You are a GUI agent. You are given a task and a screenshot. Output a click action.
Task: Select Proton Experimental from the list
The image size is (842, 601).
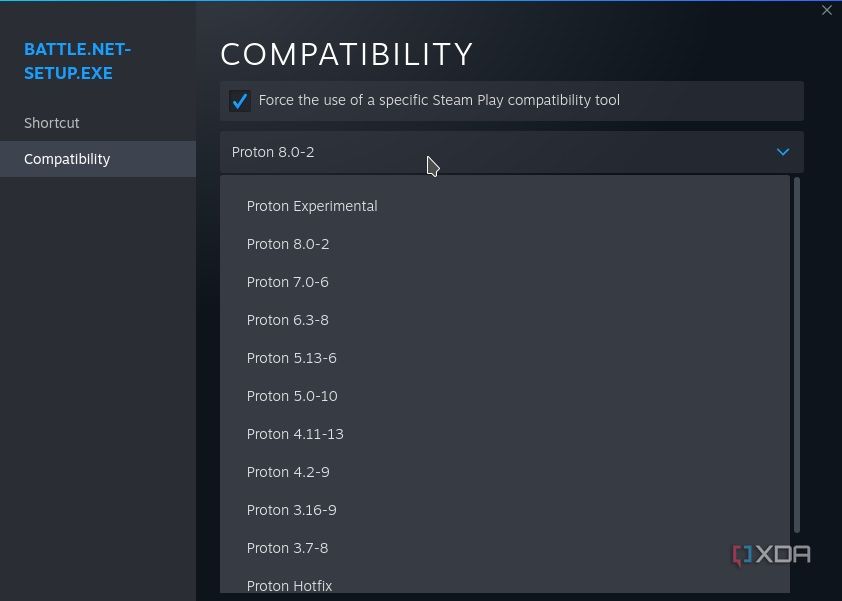(x=312, y=206)
